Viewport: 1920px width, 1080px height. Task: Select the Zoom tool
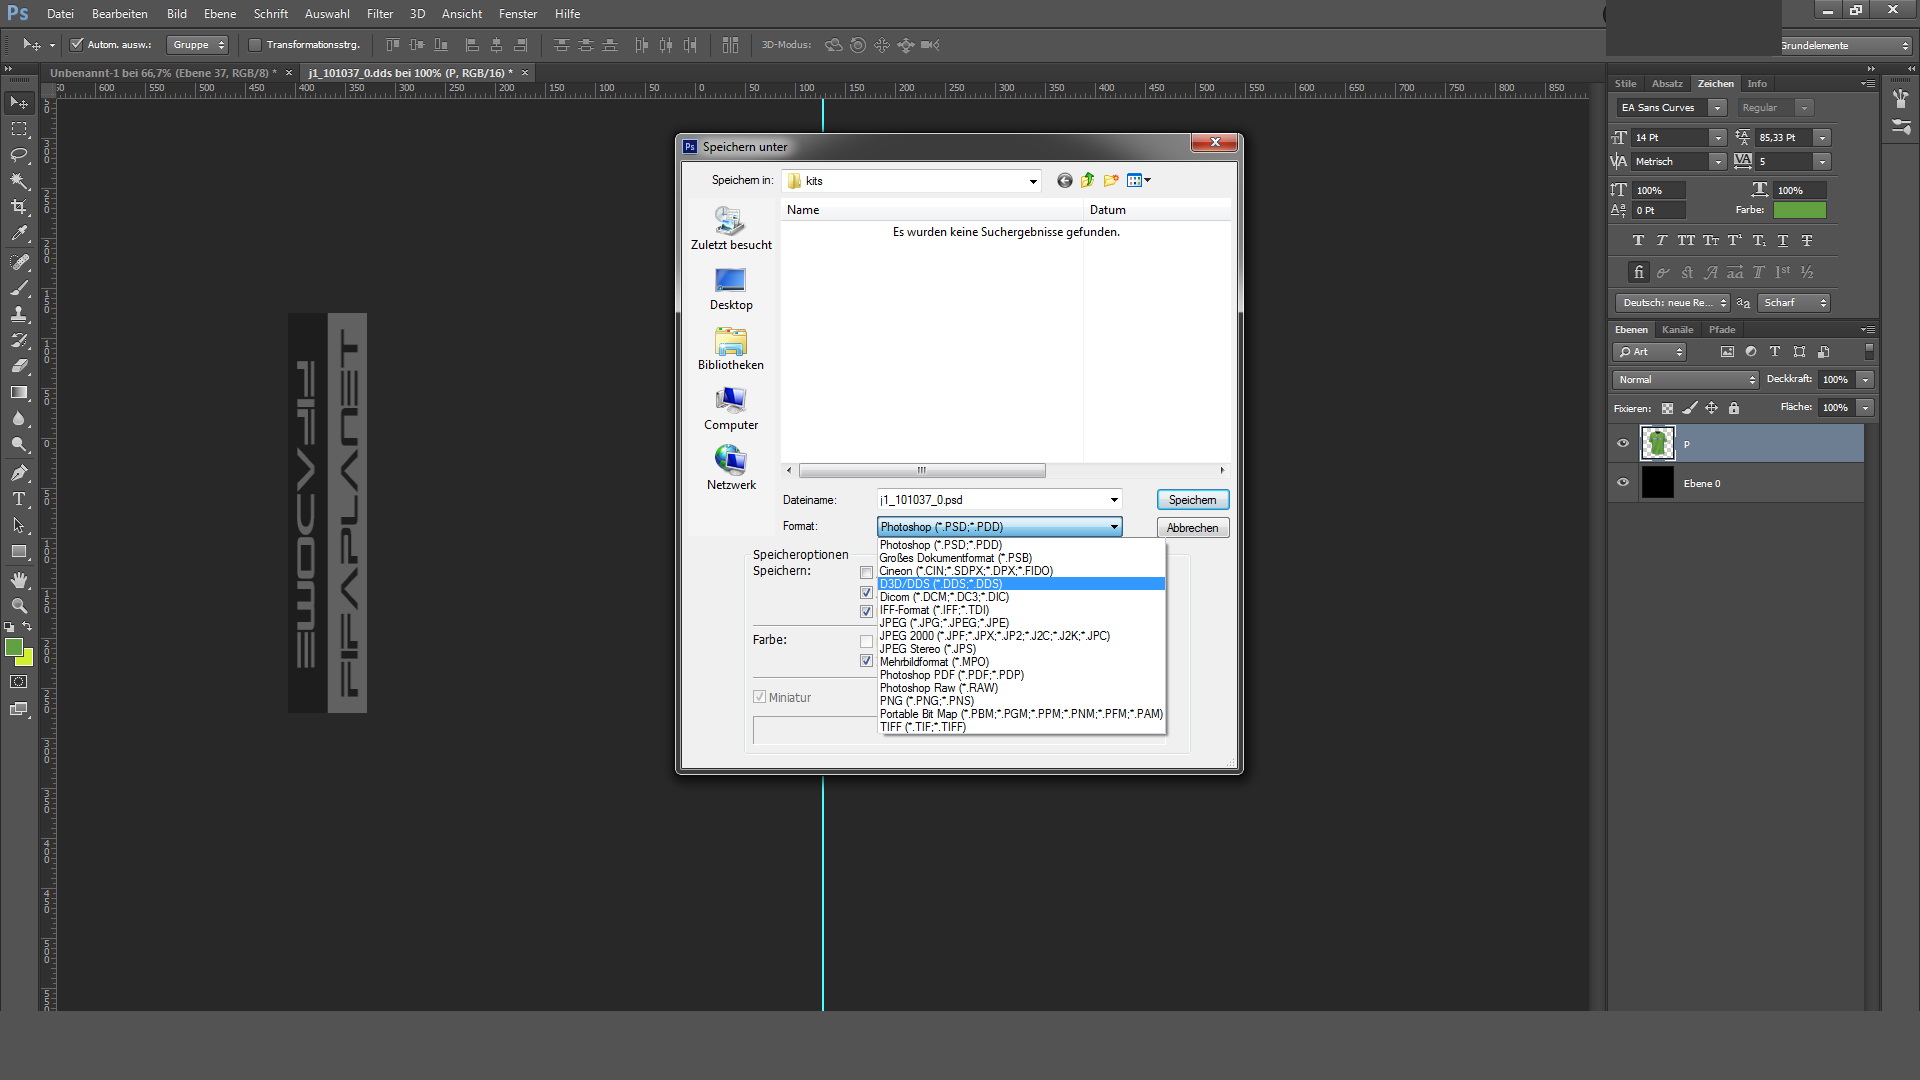[19, 606]
